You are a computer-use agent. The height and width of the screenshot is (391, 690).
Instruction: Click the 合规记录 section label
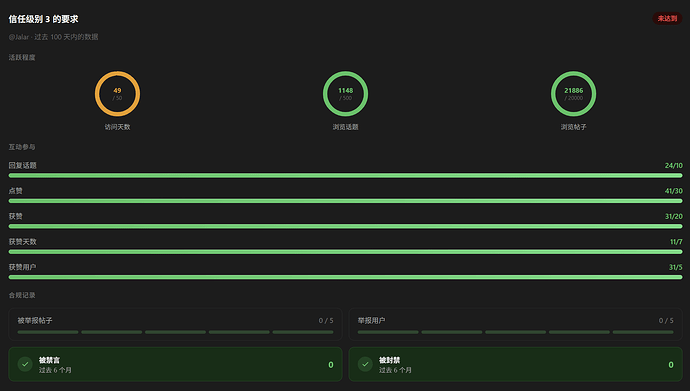point(22,295)
